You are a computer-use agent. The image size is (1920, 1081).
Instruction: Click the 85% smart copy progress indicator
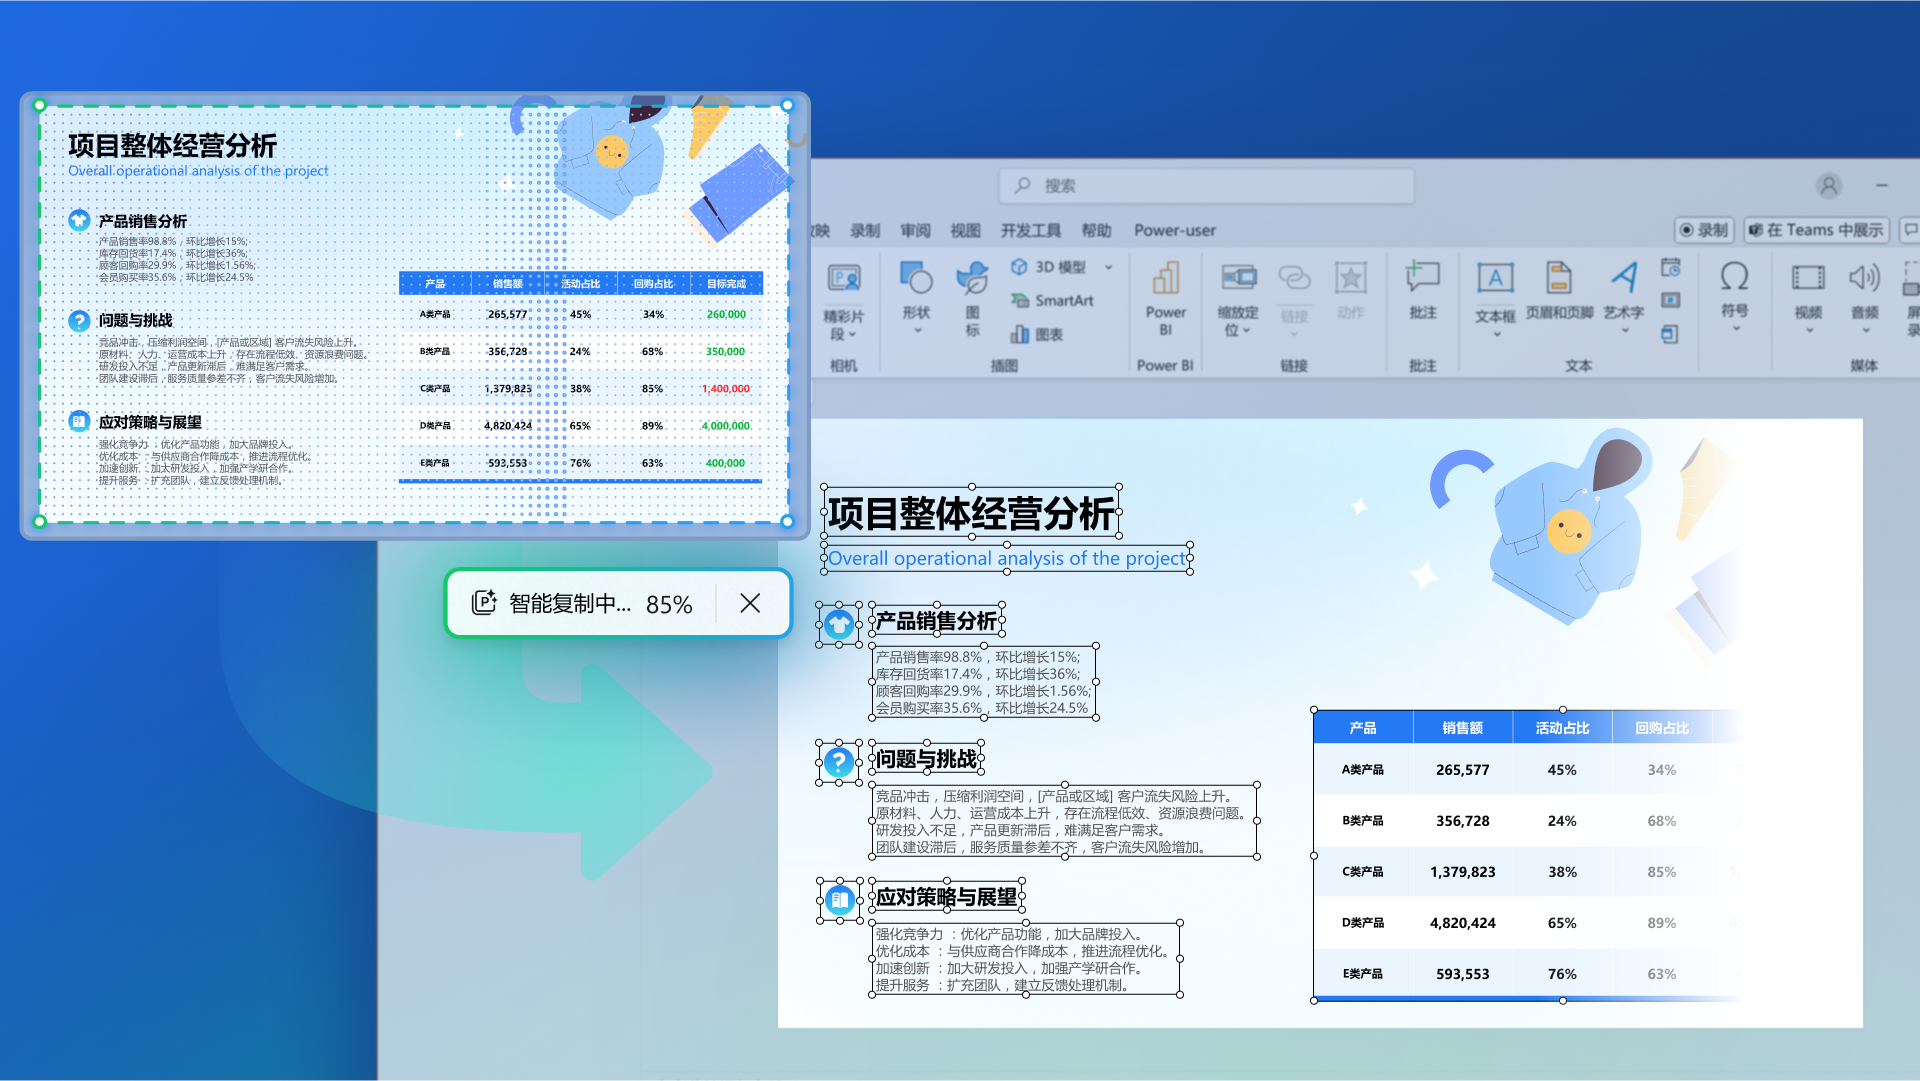click(668, 603)
